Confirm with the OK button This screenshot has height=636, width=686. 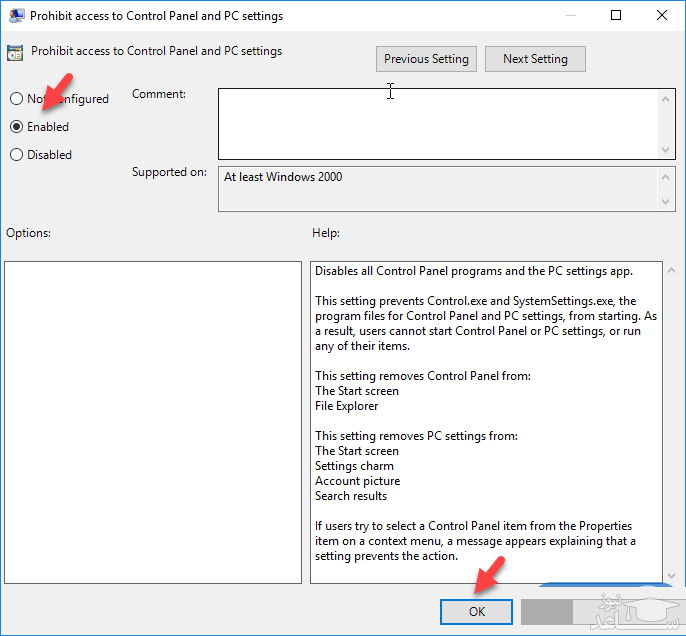pos(476,612)
